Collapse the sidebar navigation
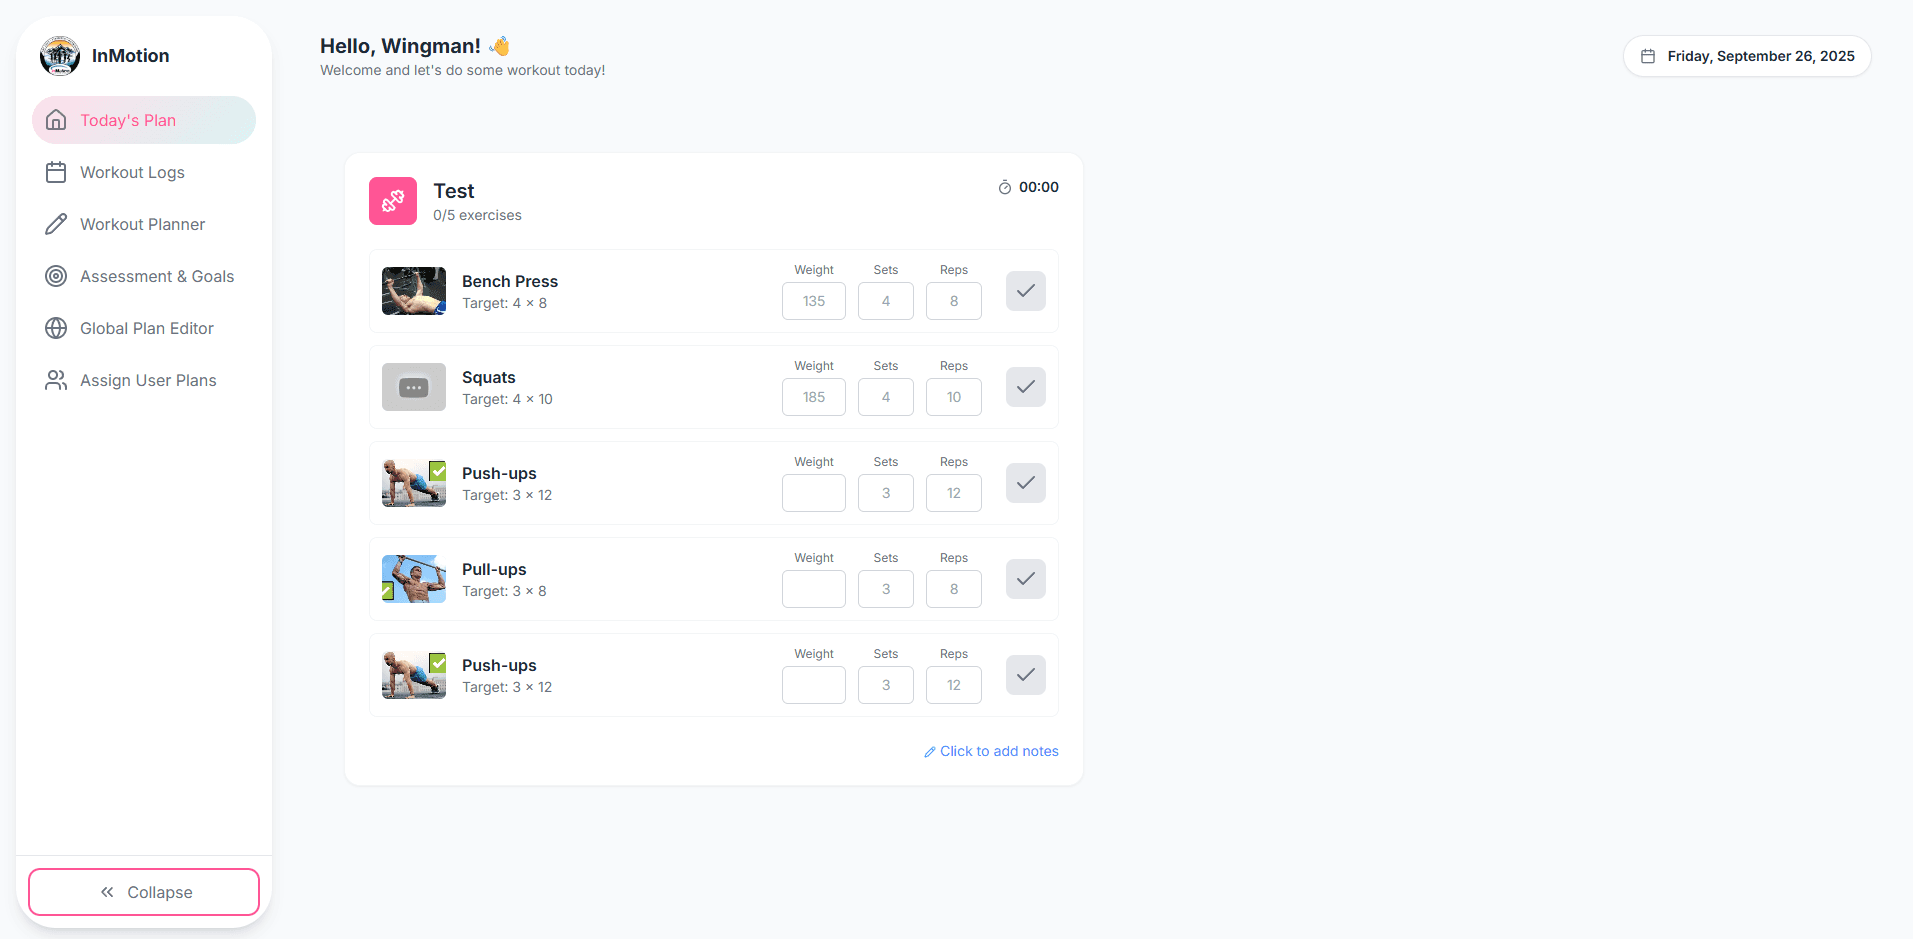Viewport: 1913px width, 939px height. click(143, 891)
